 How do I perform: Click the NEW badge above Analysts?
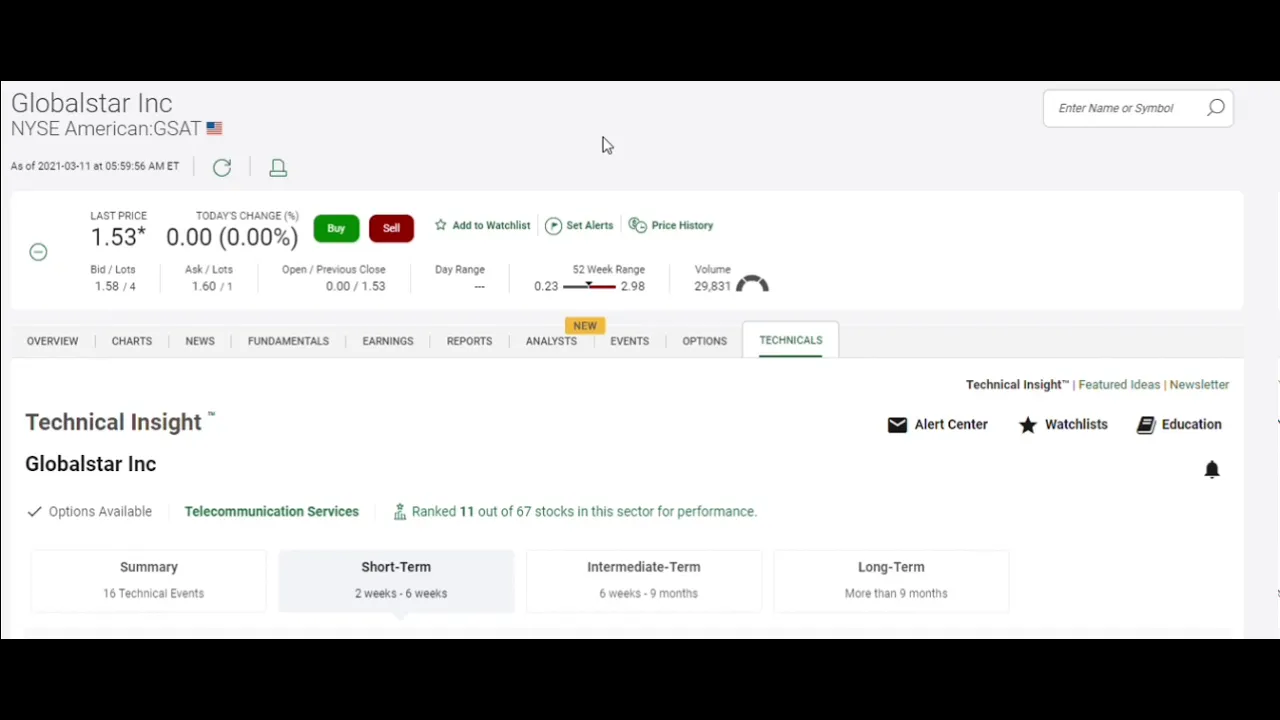pyautogui.click(x=585, y=325)
